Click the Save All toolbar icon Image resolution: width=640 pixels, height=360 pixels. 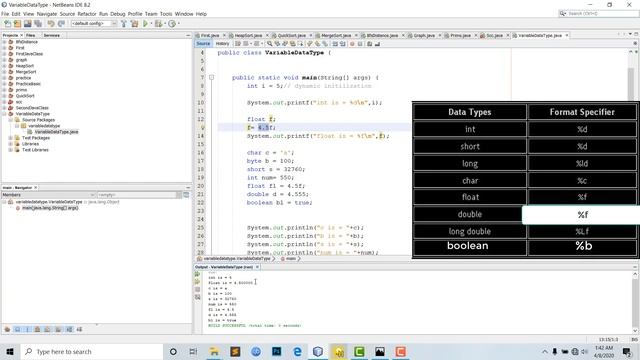pyautogui.click(x=38, y=24)
